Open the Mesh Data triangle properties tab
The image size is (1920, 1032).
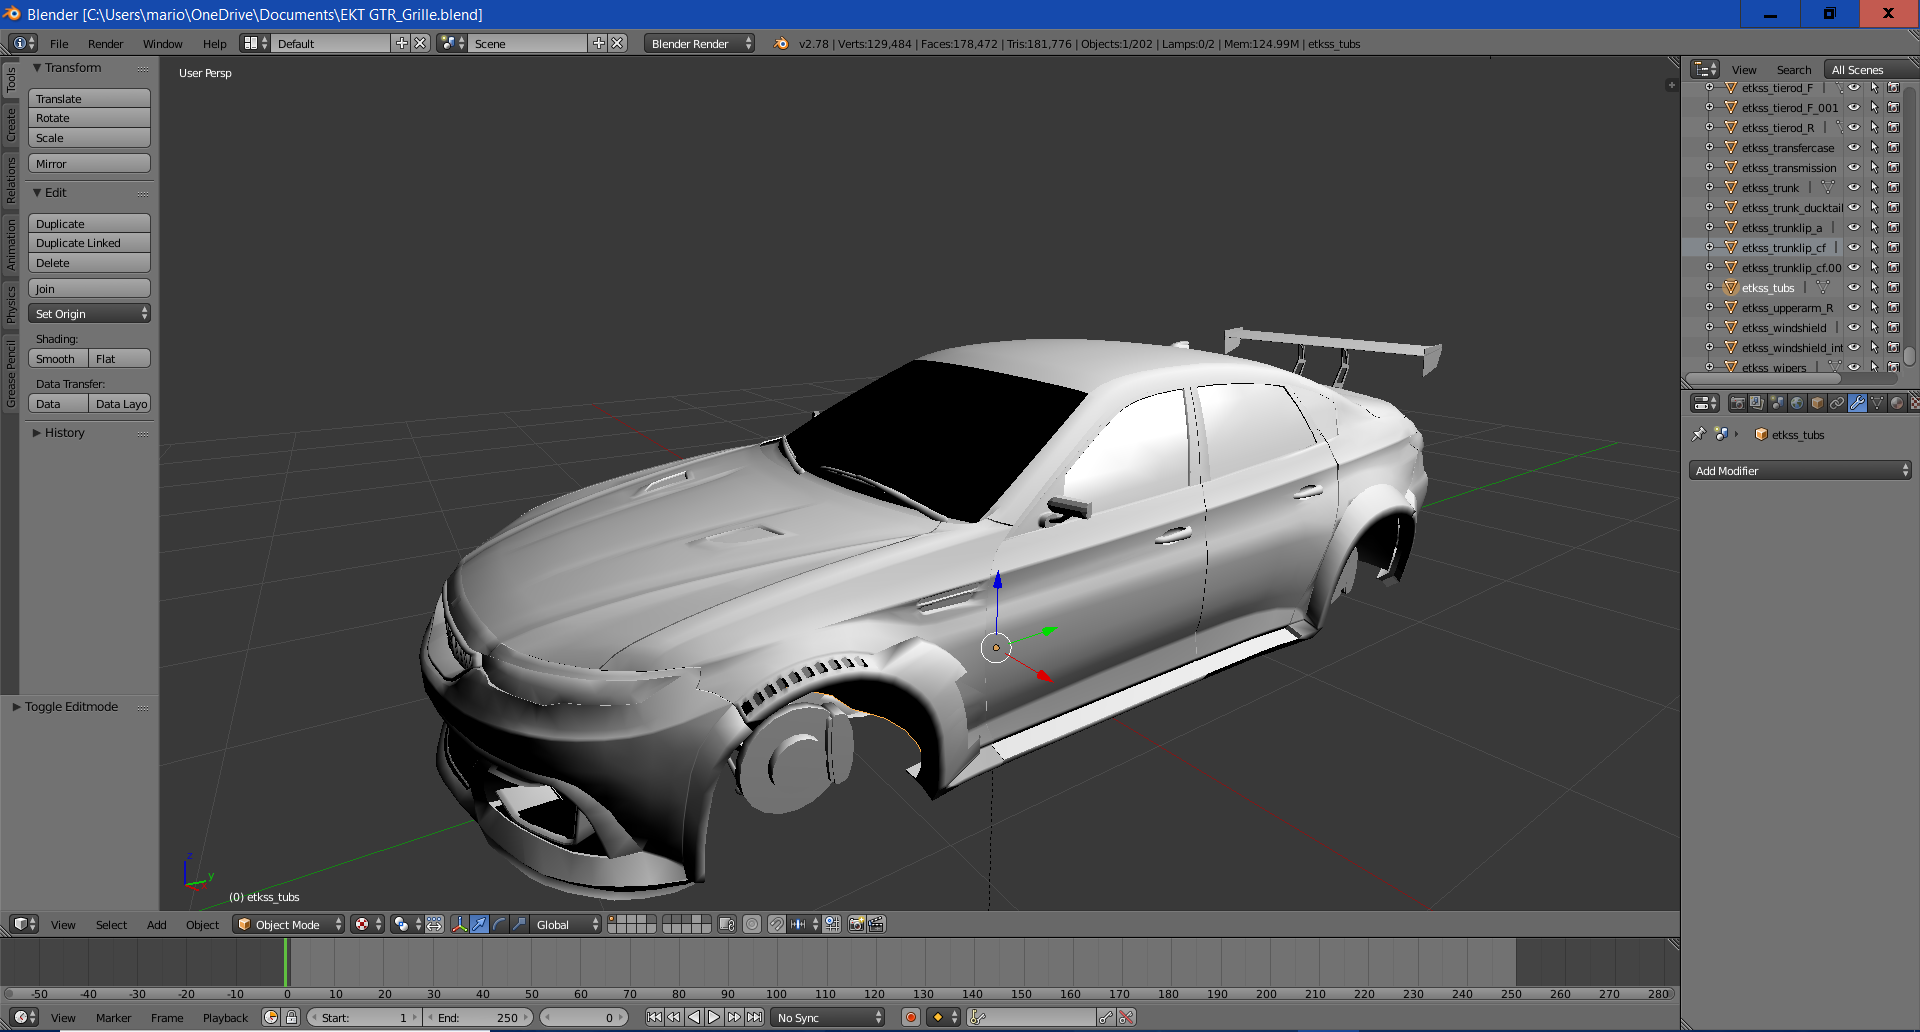[1877, 403]
